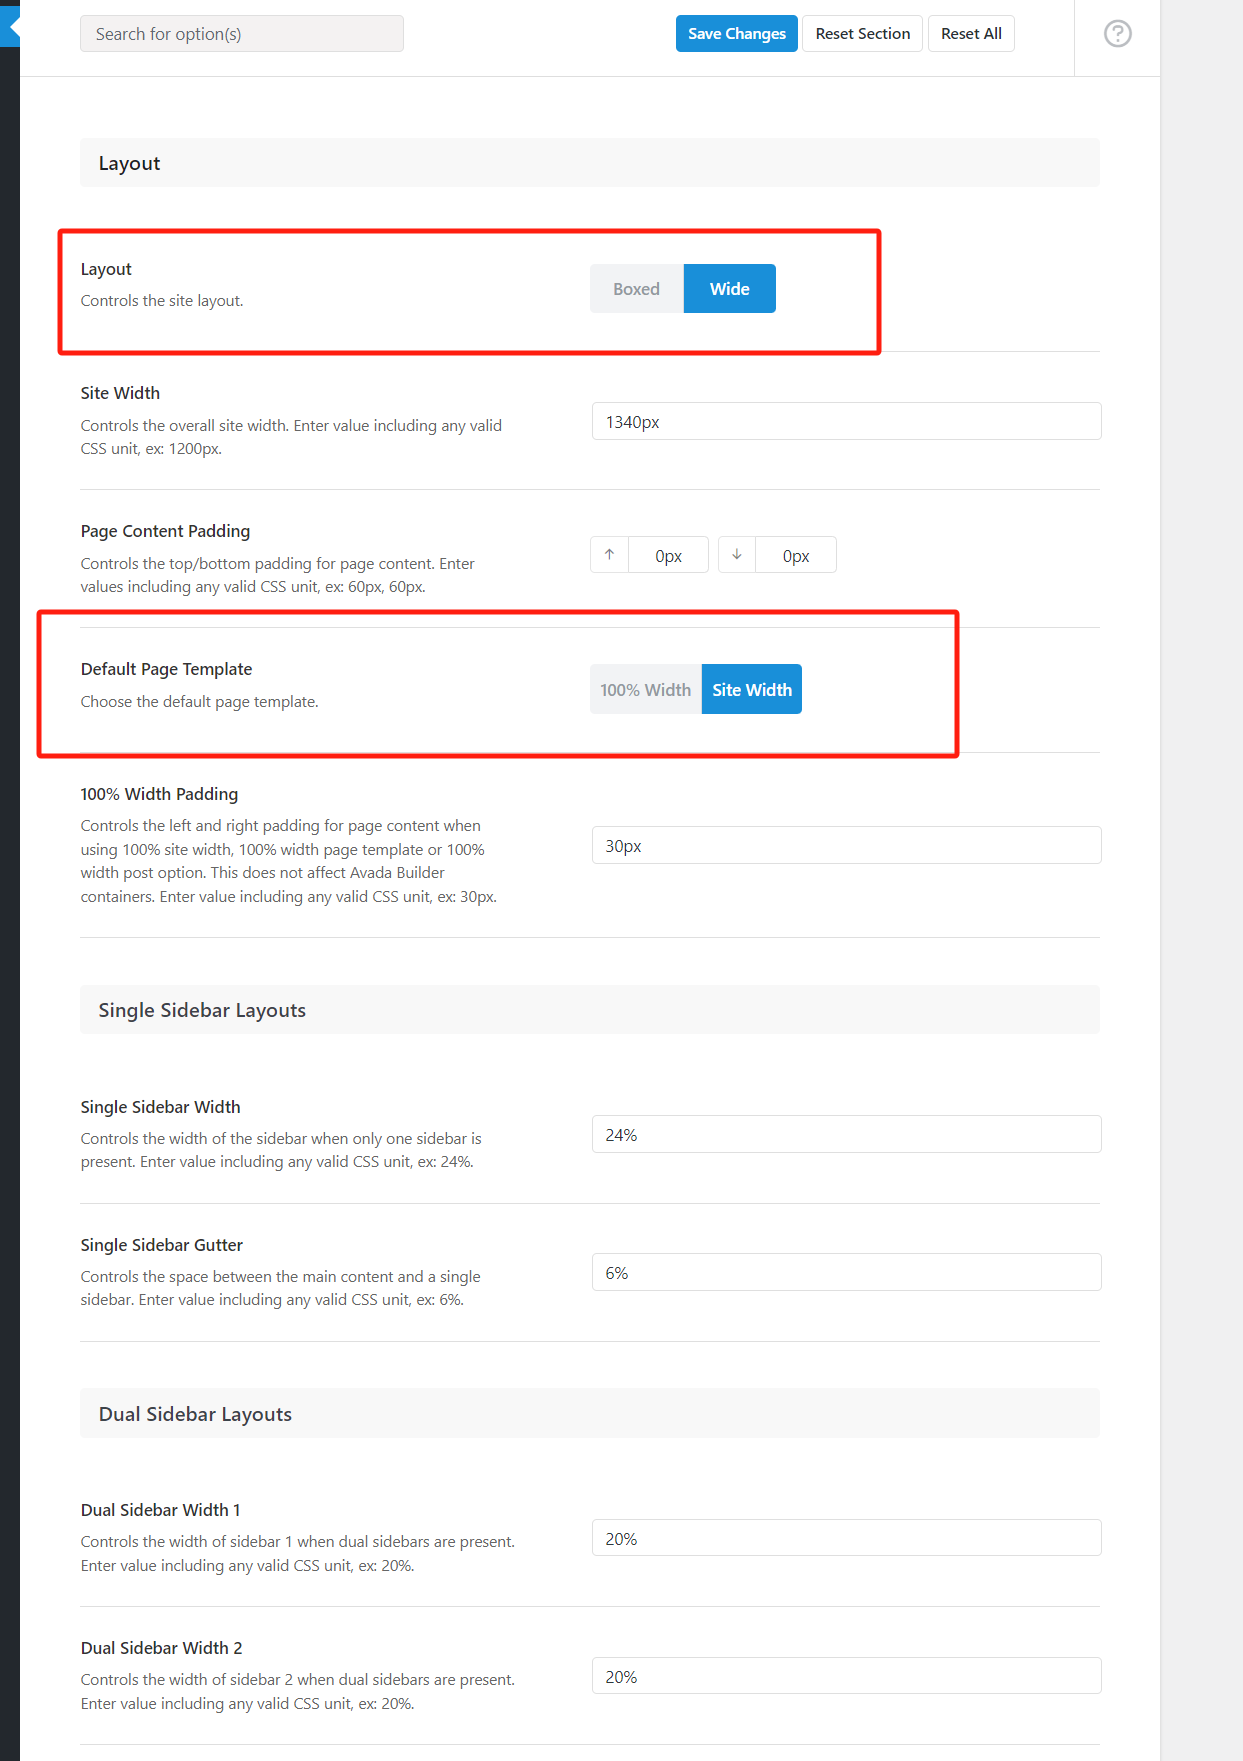1243x1761 pixels.
Task: Edit the Dual Sidebar Width 2 field
Action: click(846, 1677)
